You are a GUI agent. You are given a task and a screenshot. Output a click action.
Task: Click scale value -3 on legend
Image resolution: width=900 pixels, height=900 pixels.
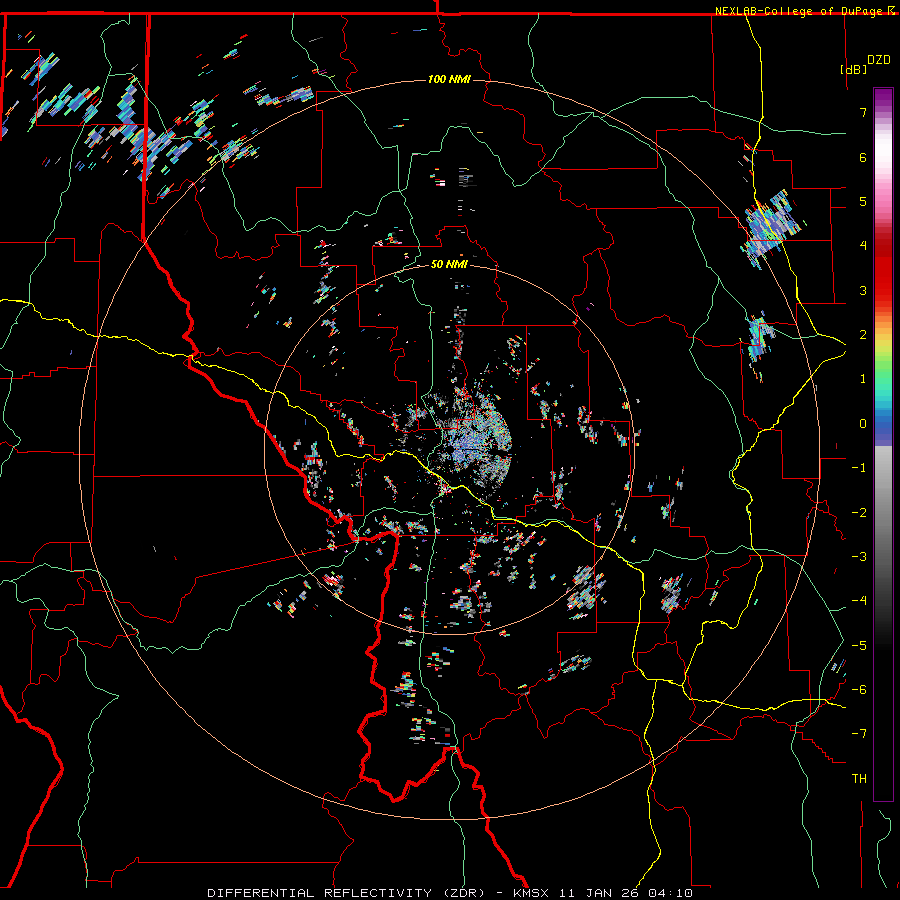coord(859,557)
